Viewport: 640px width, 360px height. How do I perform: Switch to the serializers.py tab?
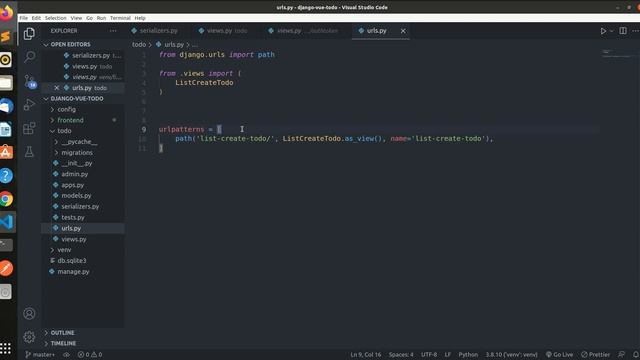tap(158, 31)
